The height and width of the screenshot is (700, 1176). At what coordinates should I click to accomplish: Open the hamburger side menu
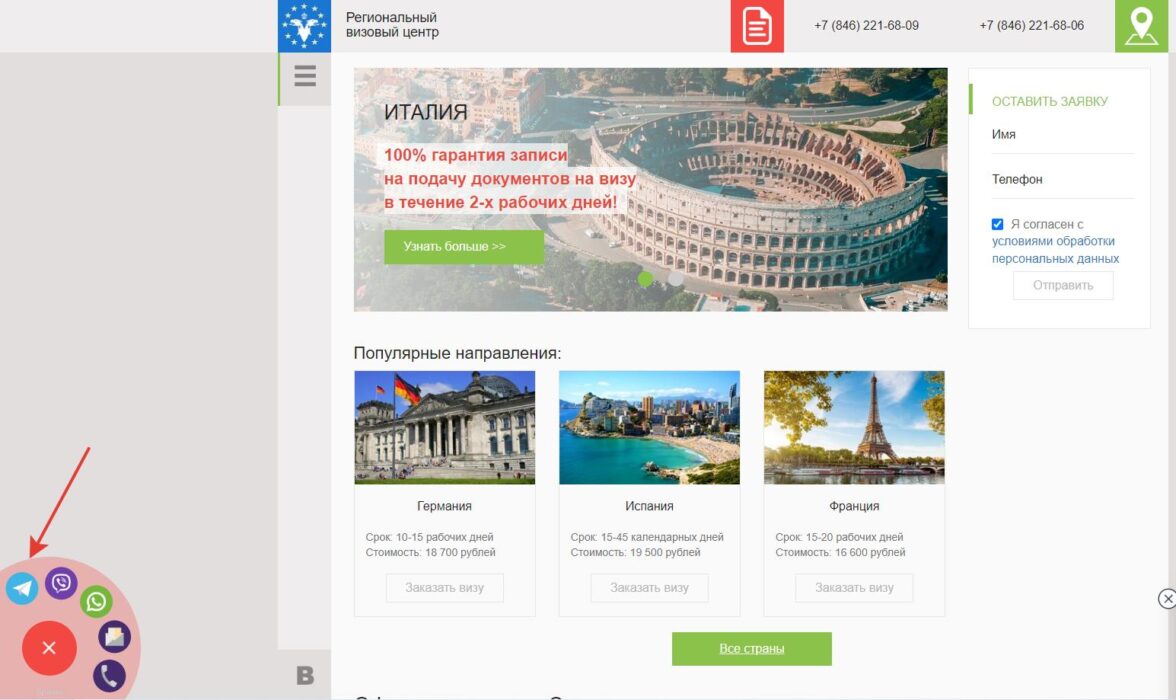[x=304, y=76]
